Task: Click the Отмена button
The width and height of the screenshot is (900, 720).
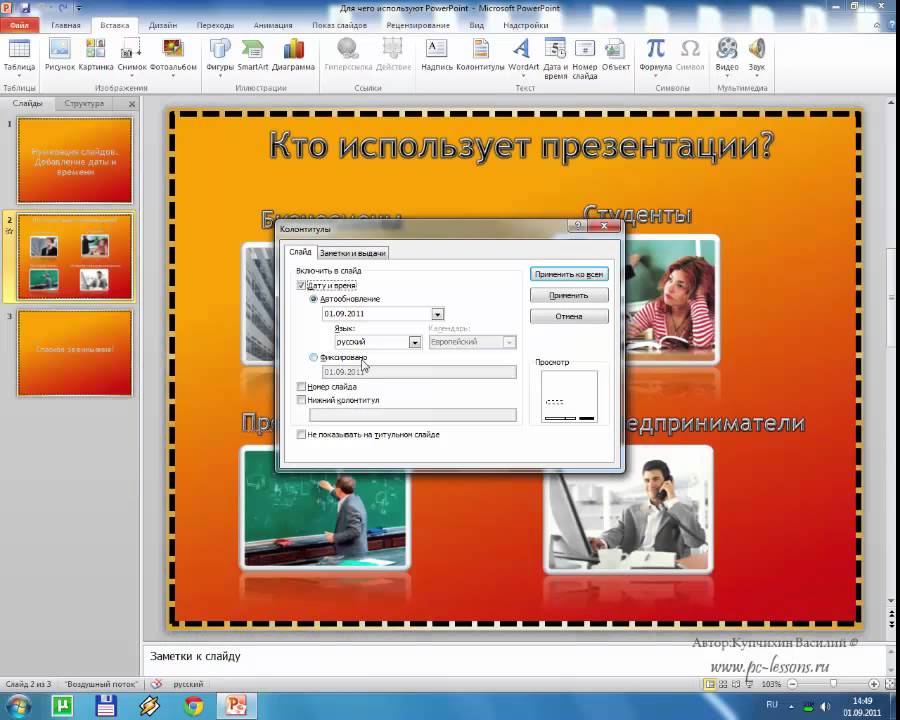Action: [569, 316]
